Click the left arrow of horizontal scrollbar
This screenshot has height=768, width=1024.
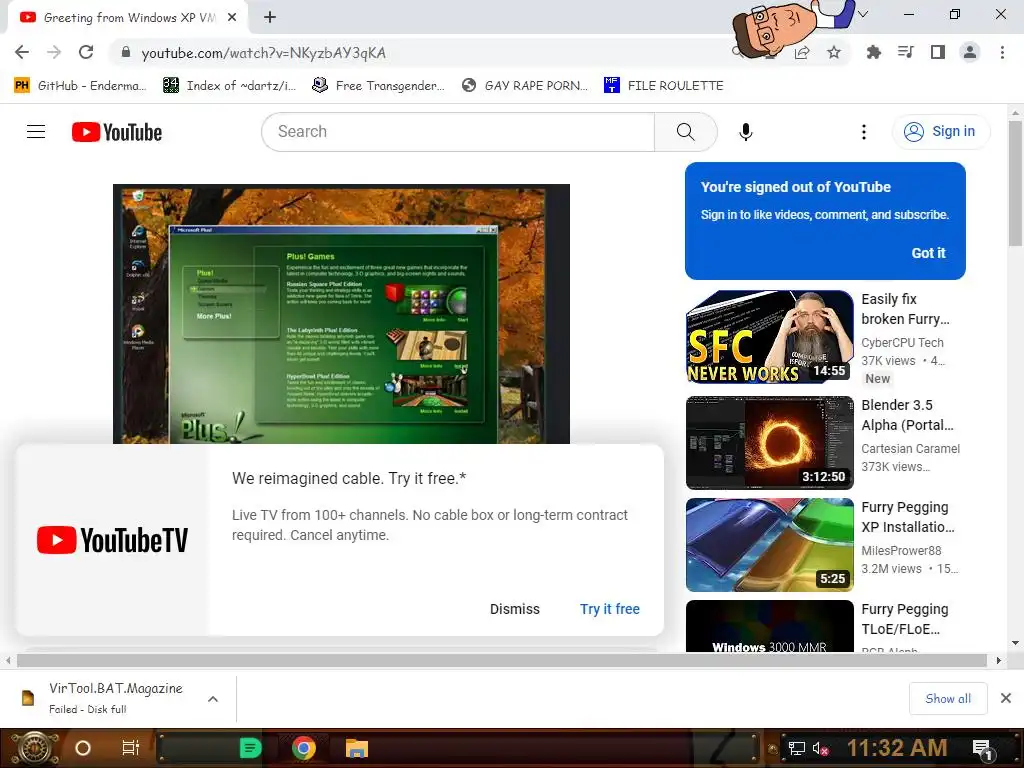(7, 660)
